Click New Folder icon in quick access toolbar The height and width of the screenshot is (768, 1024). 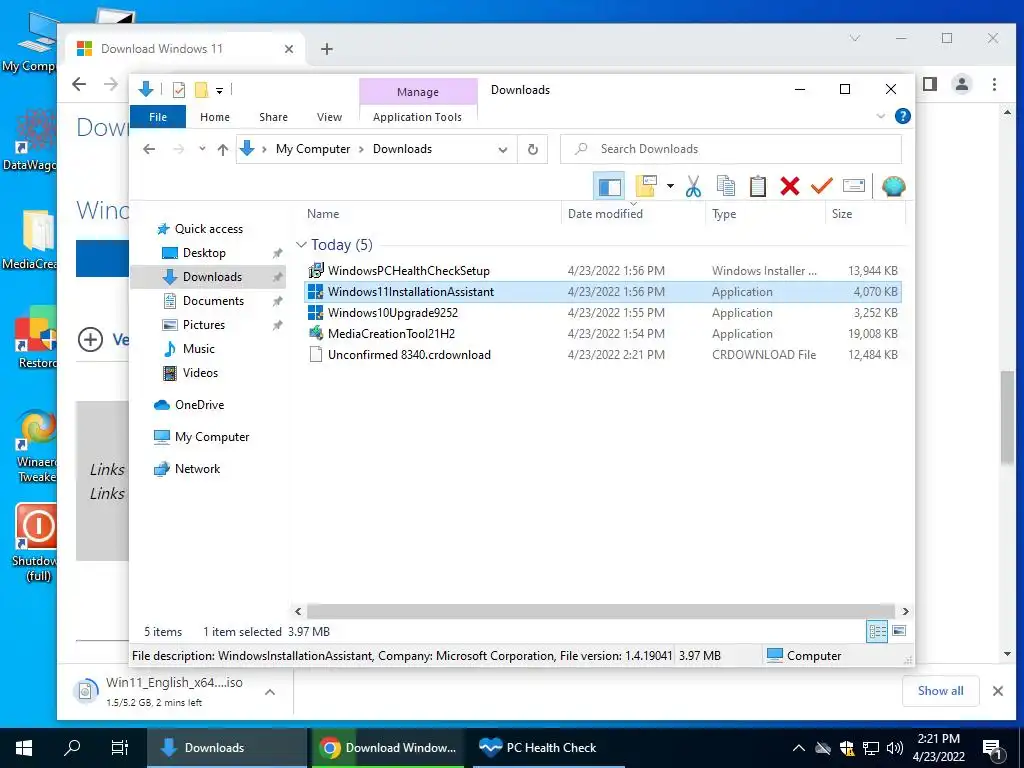coord(201,89)
